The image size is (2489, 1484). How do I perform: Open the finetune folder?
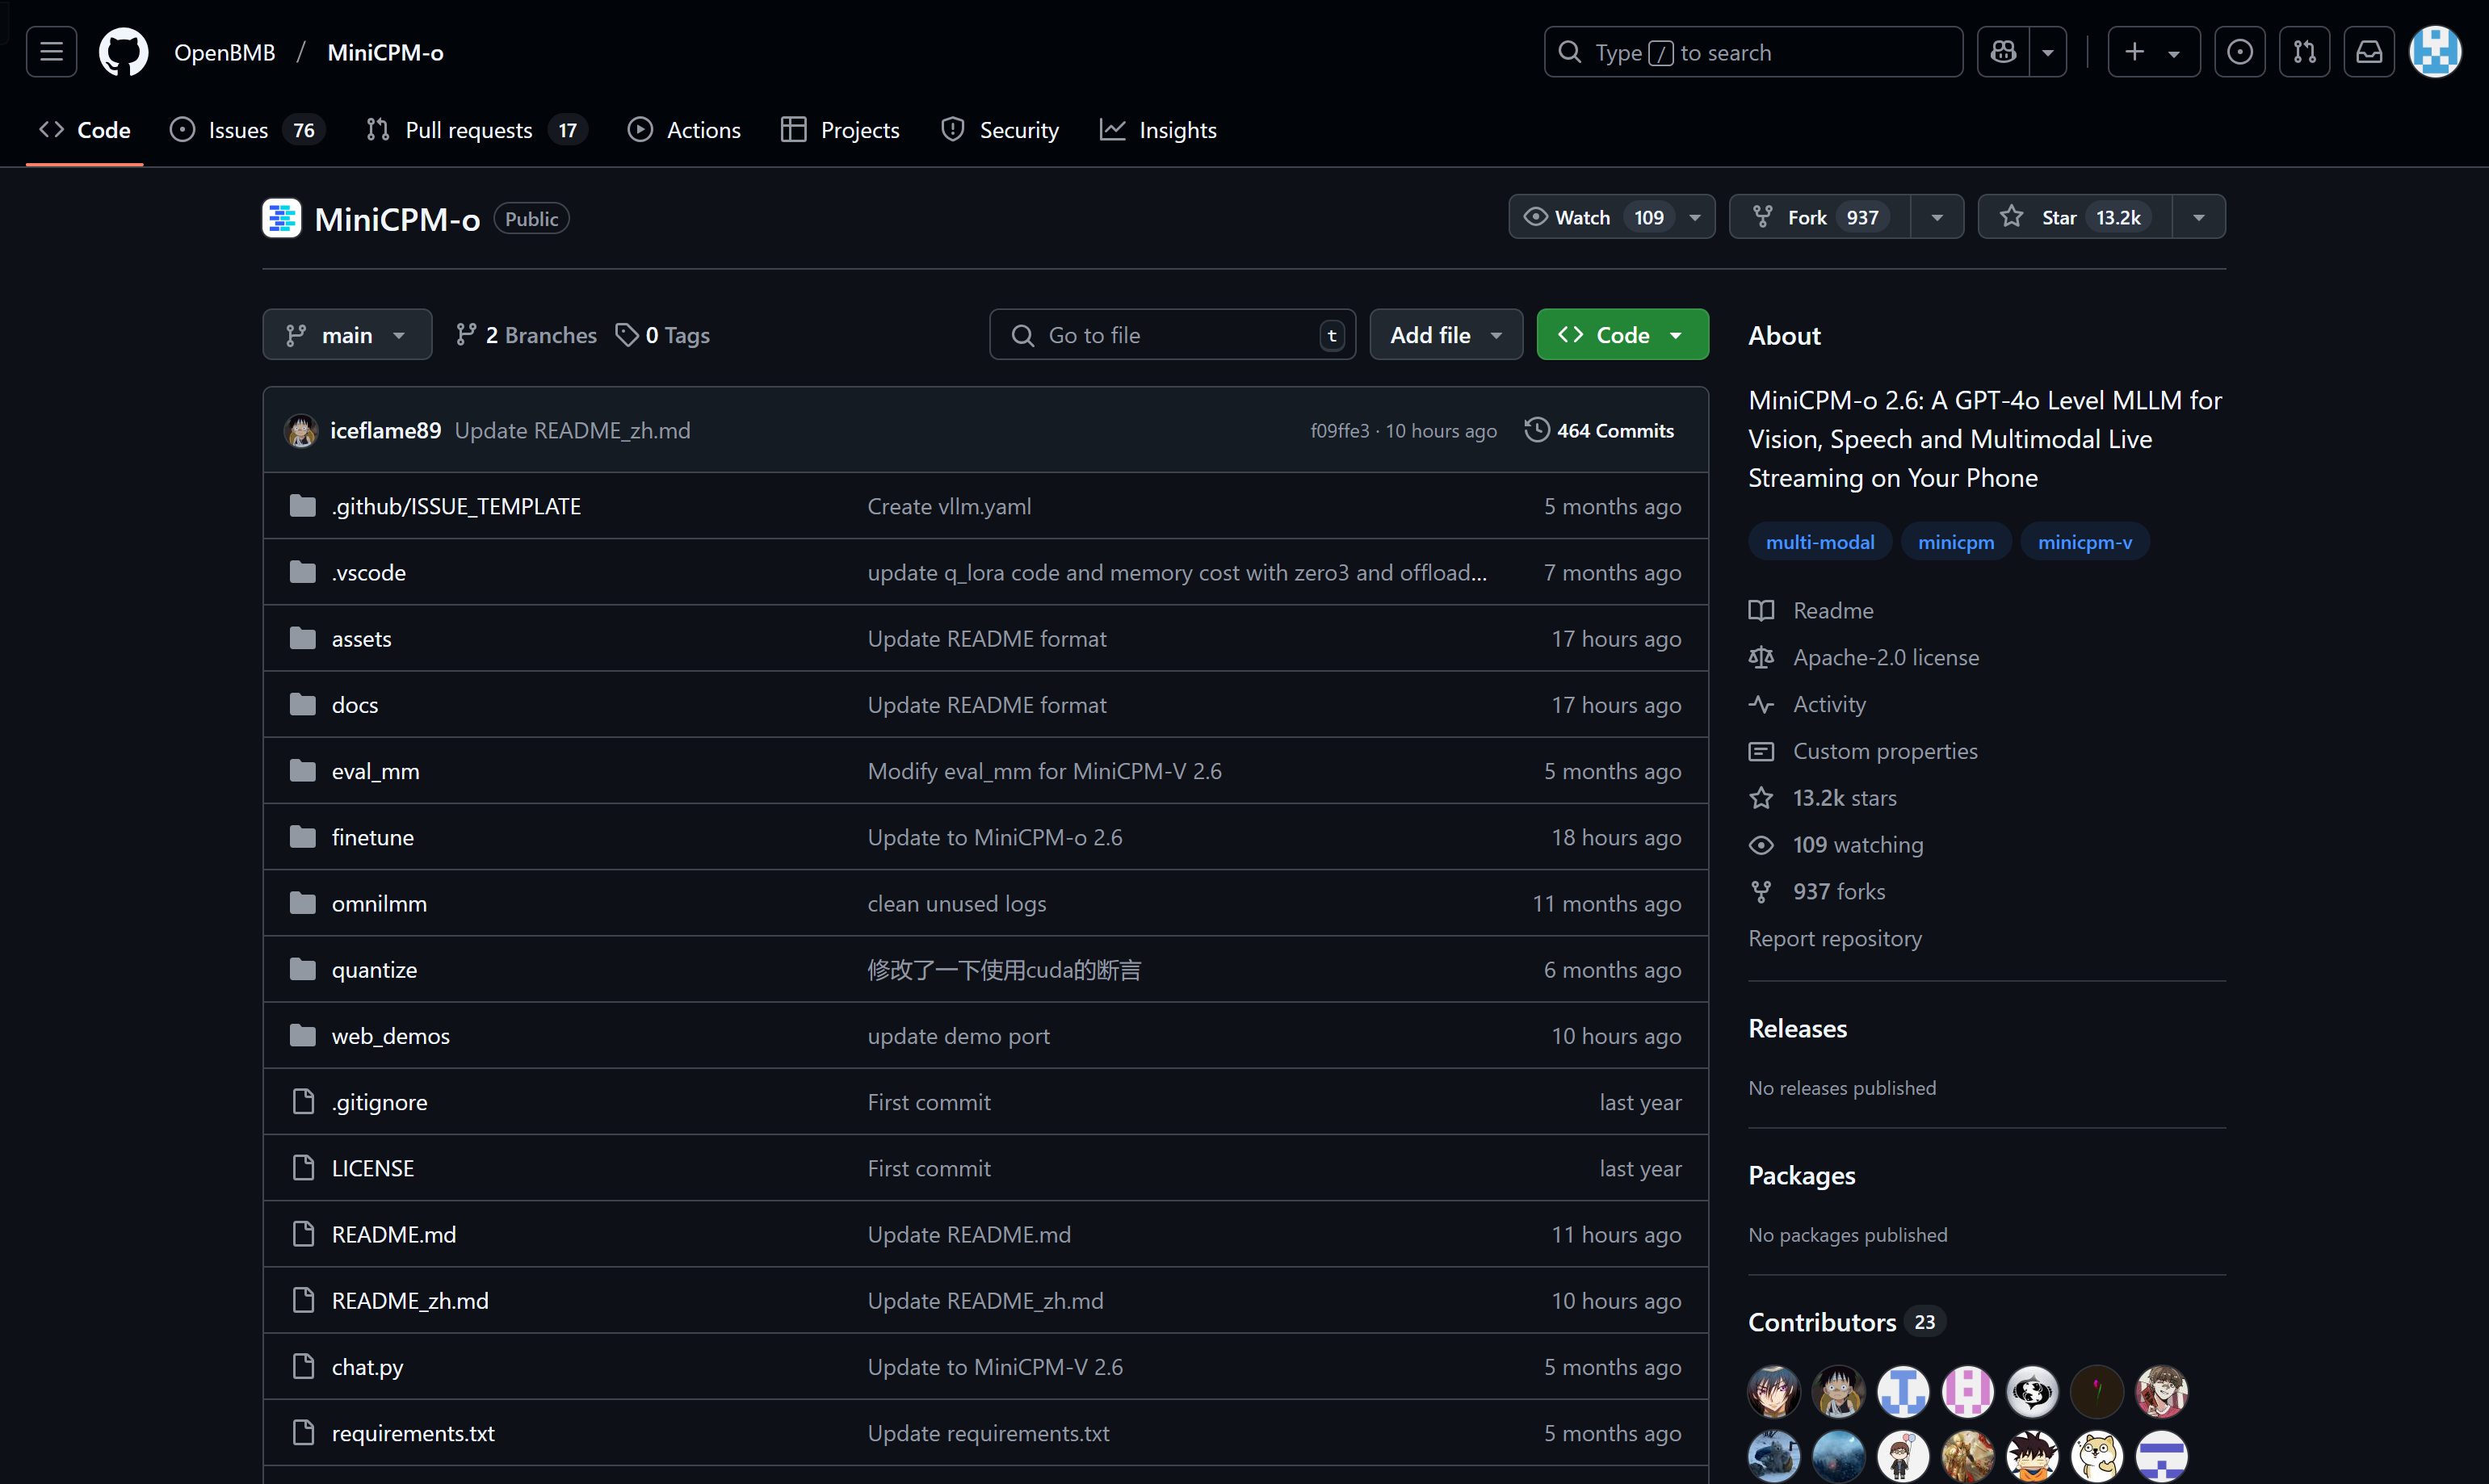coord(372,837)
